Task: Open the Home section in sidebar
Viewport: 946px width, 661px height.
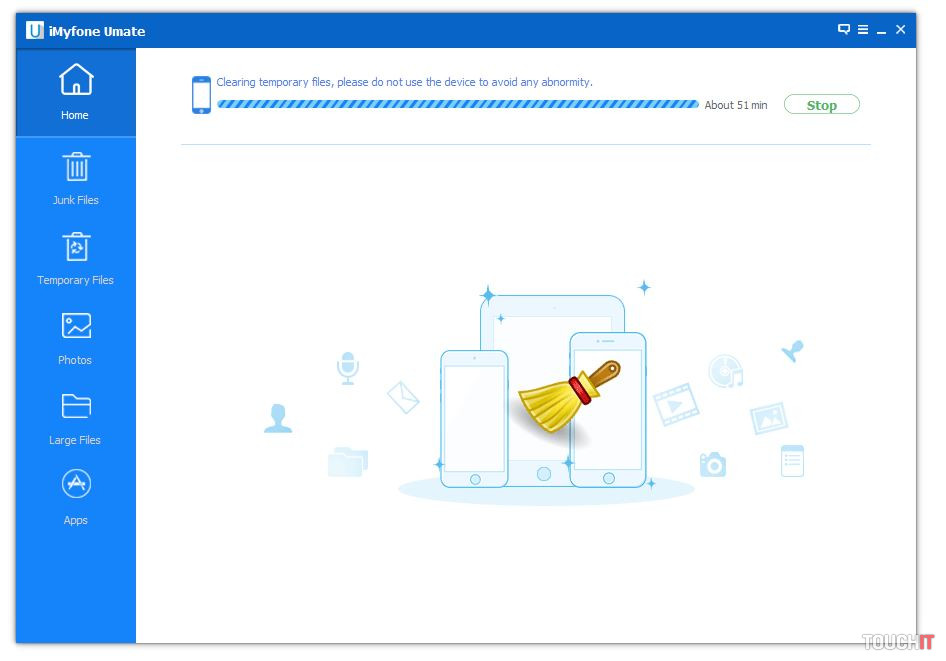Action: (x=75, y=92)
